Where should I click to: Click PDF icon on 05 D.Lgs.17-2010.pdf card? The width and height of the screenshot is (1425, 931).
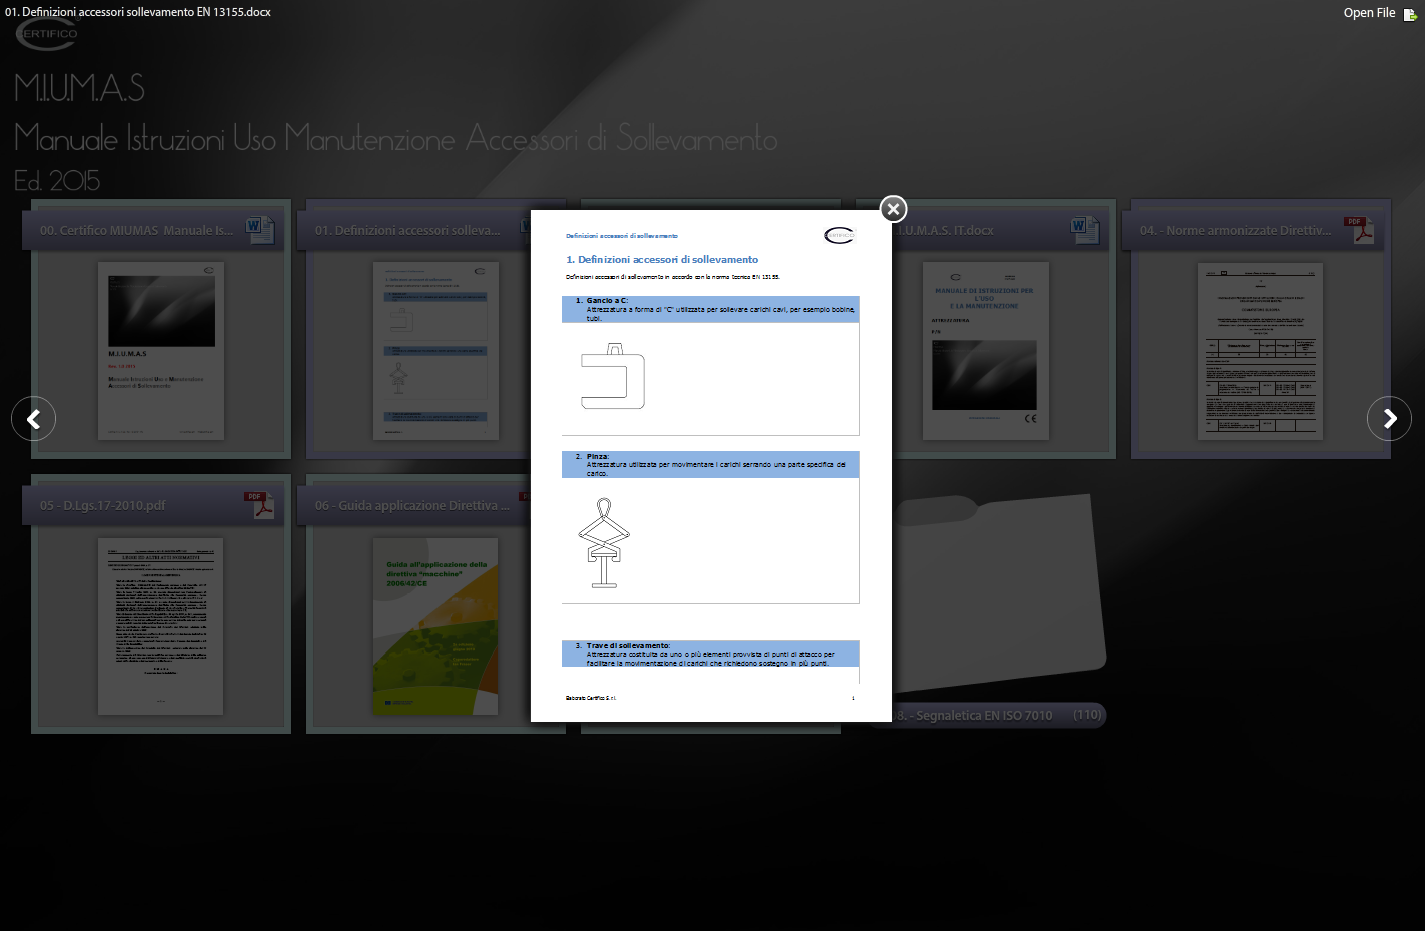(258, 504)
